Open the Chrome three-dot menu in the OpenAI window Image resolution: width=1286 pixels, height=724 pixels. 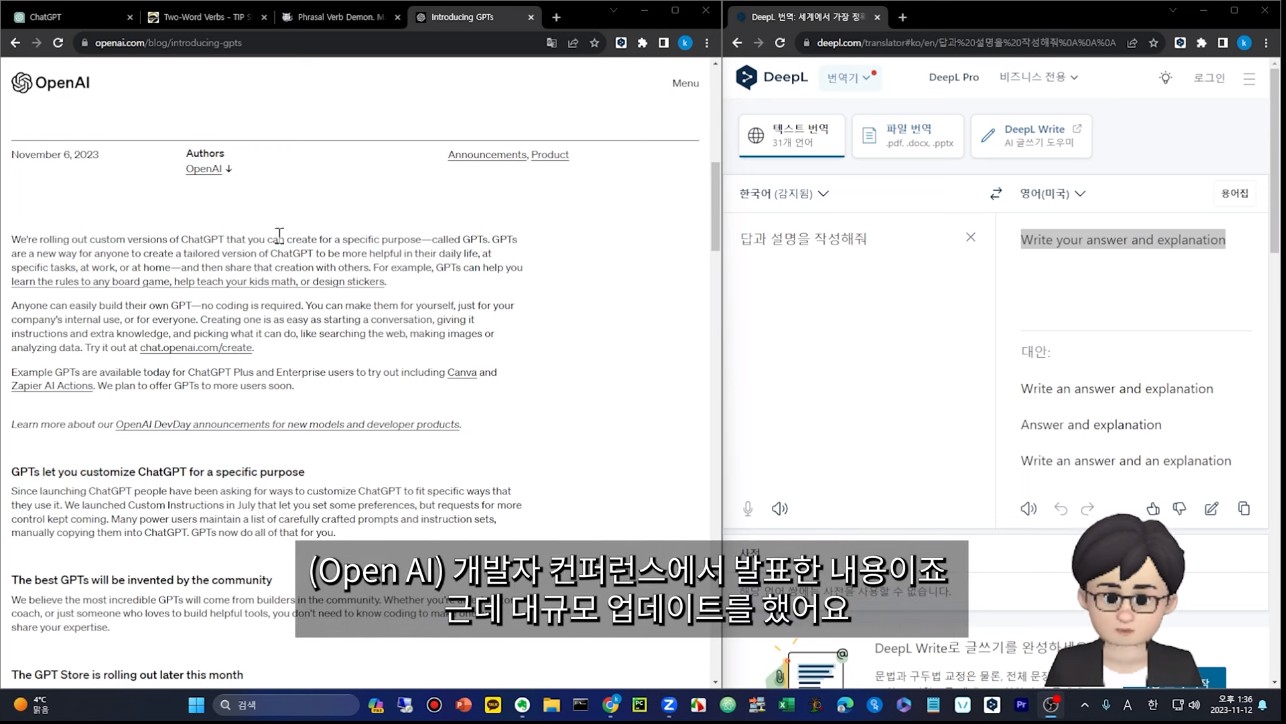point(707,43)
